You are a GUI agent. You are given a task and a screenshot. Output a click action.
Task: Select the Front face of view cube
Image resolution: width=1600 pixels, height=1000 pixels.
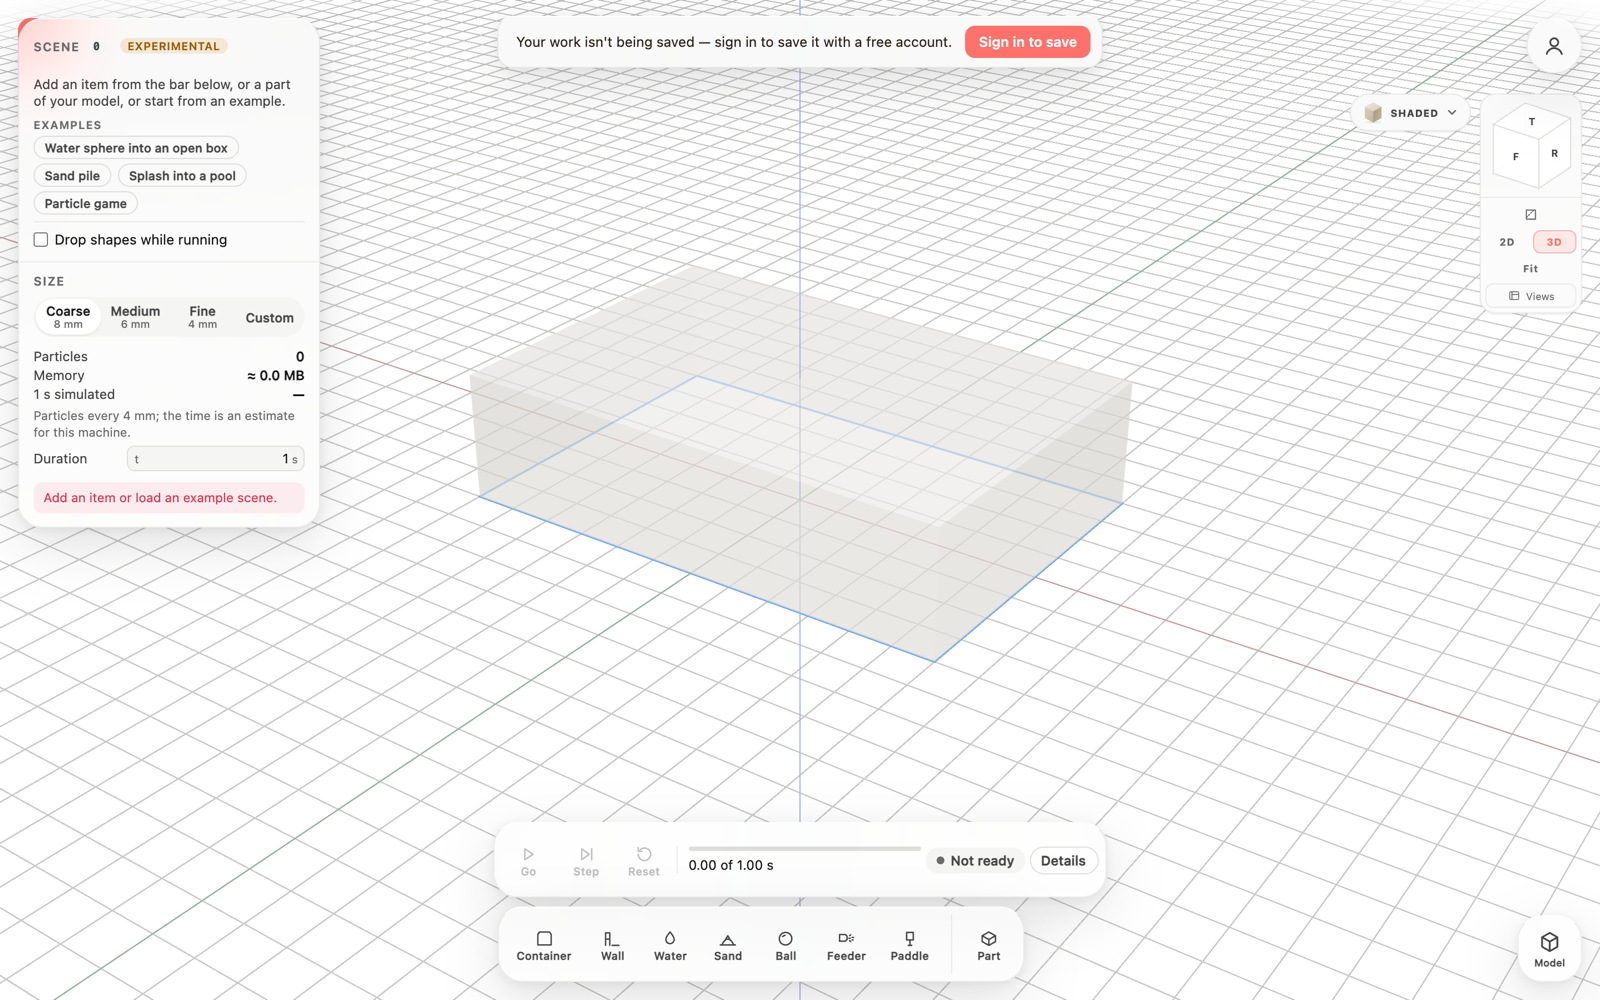(1516, 157)
